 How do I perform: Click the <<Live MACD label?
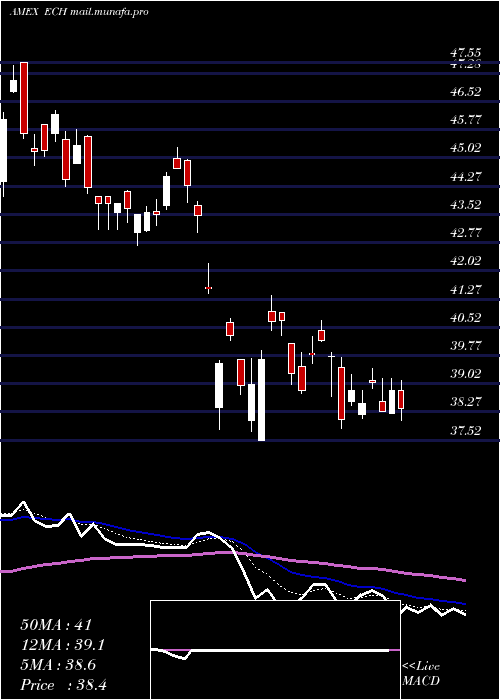(421, 674)
